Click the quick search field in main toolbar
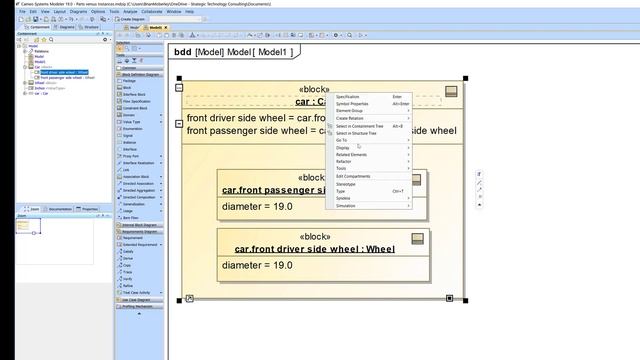The width and height of the screenshot is (640, 360). (x=176, y=19)
